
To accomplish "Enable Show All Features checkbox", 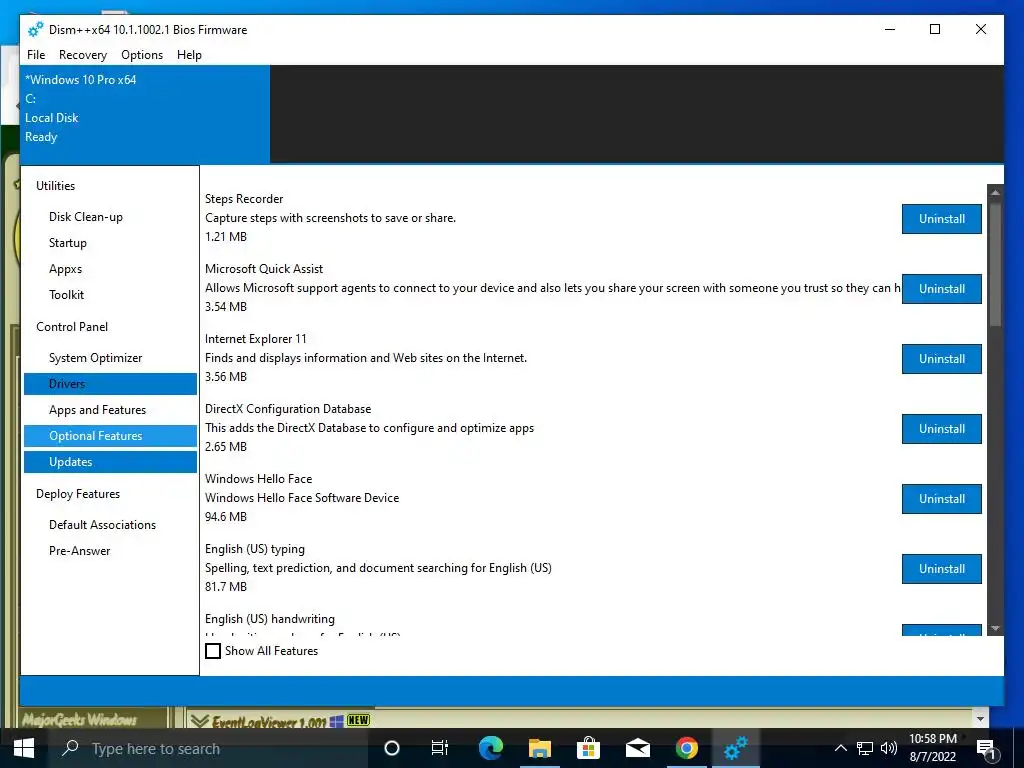I will click(x=213, y=651).
